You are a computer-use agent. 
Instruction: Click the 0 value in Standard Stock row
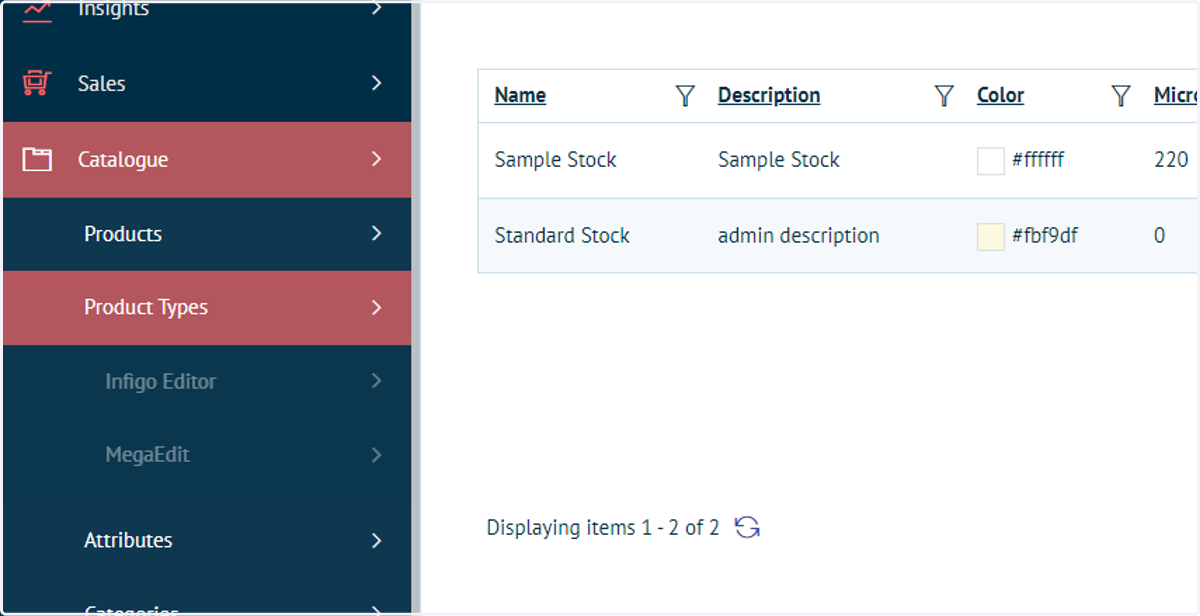[x=1160, y=237]
